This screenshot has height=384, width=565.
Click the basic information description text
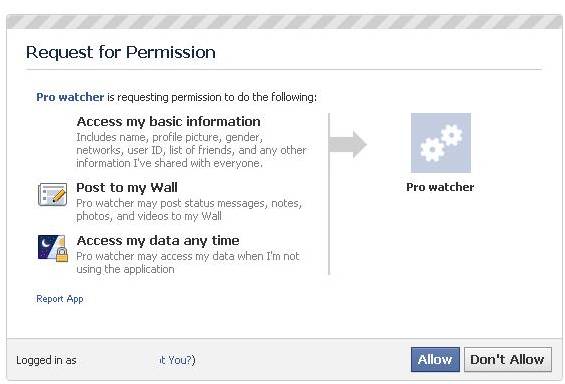[x=191, y=150]
